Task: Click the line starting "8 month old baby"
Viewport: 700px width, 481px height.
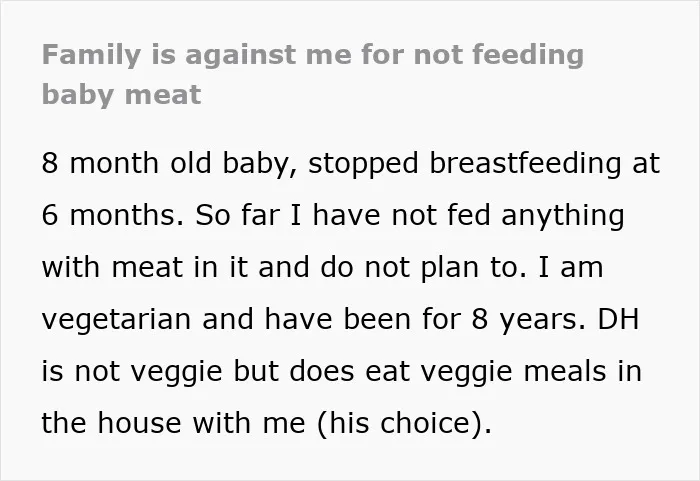Action: click(350, 163)
